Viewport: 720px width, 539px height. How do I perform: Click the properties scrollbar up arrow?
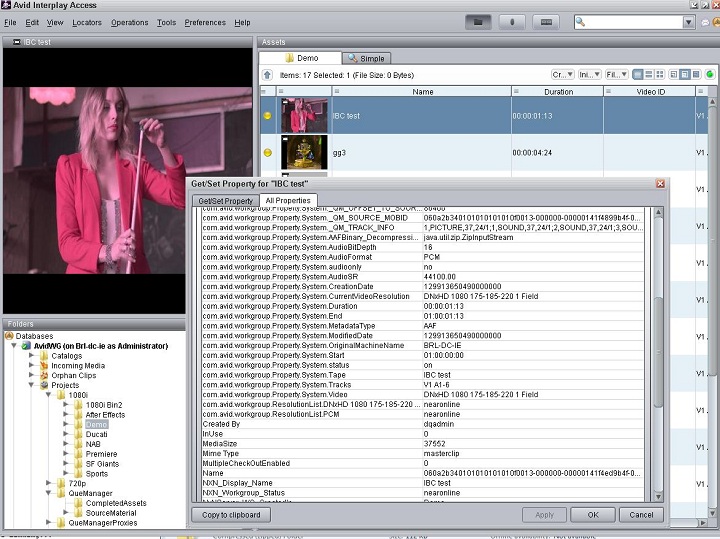[x=658, y=213]
